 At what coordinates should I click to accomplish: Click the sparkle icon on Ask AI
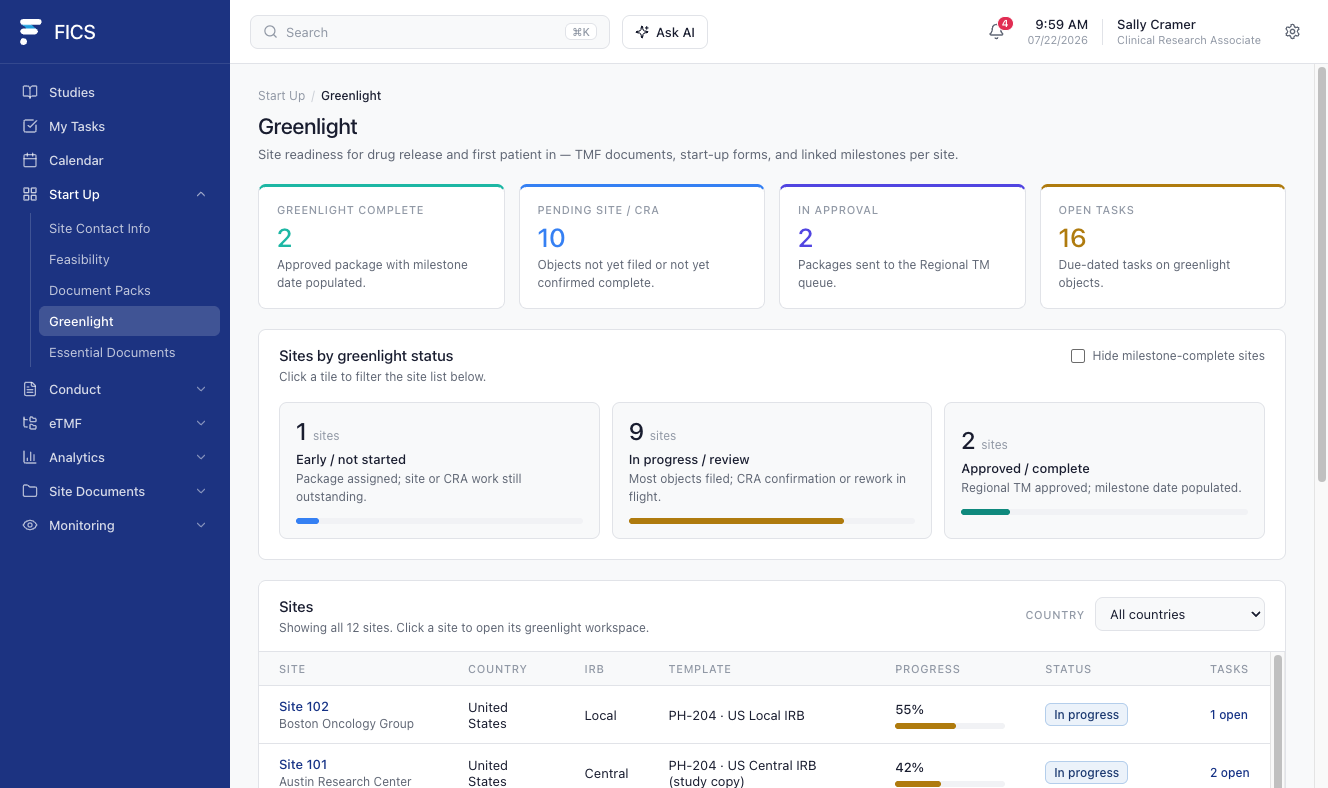click(642, 32)
